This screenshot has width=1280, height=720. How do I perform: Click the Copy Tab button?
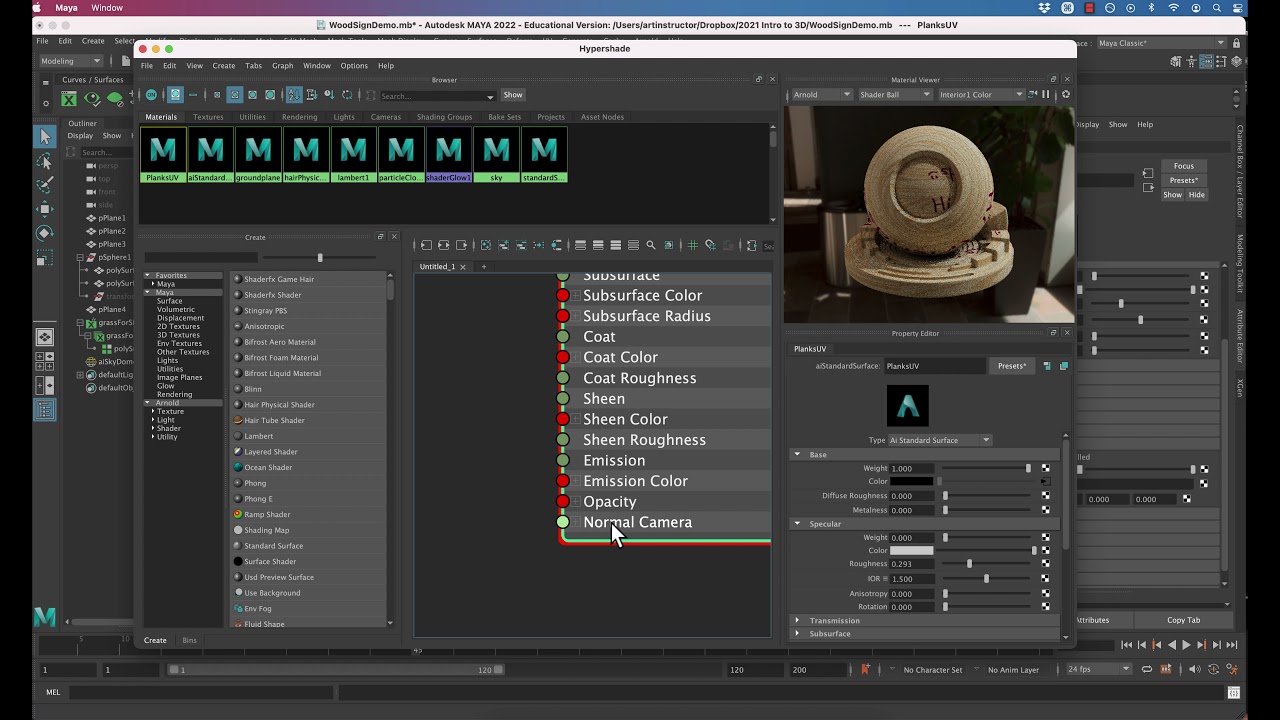pyautogui.click(x=1183, y=620)
